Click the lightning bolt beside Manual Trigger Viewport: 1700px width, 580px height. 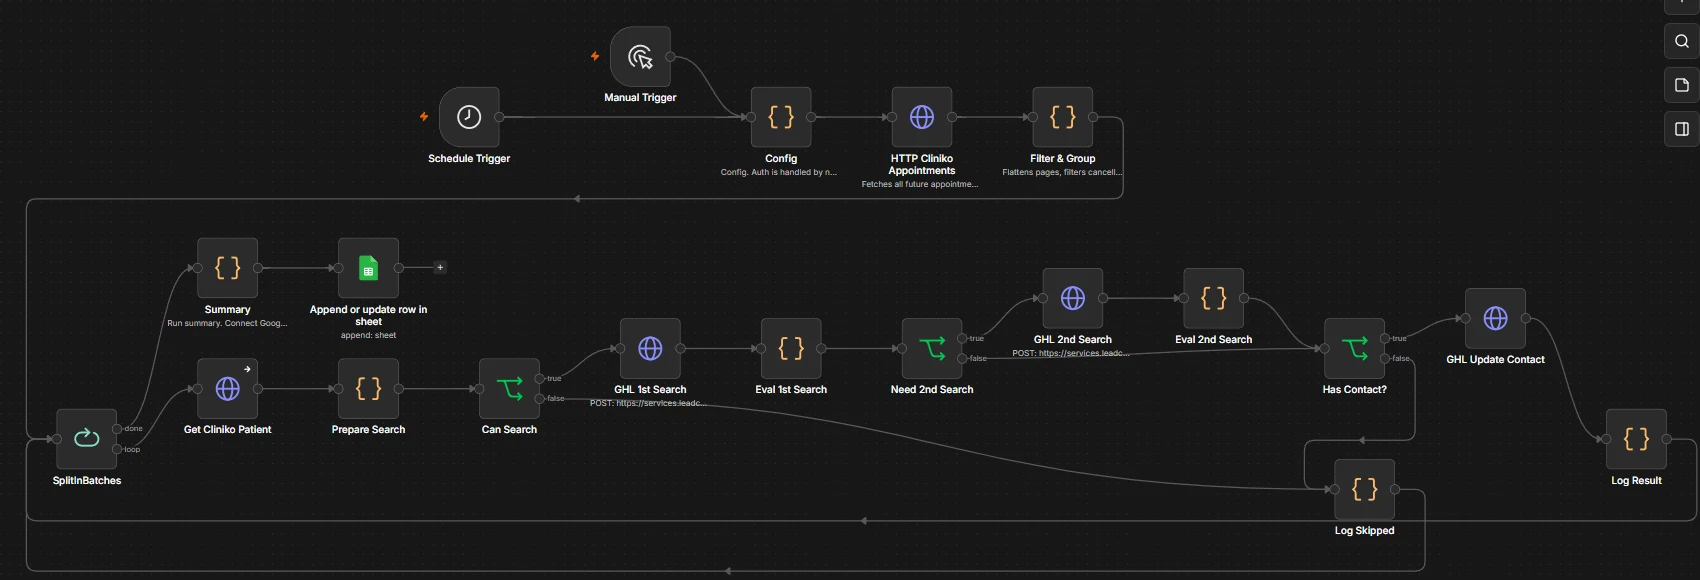(x=595, y=56)
